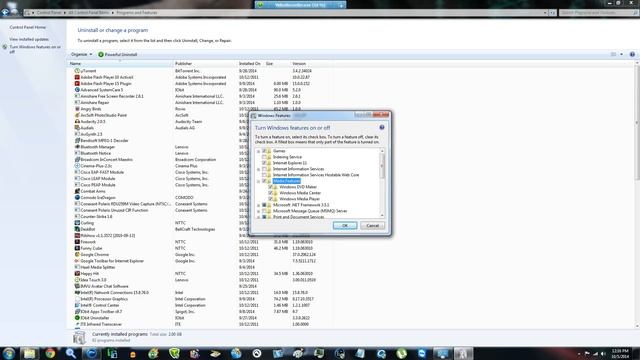Click the Back navigation arrow

(x=5, y=12)
